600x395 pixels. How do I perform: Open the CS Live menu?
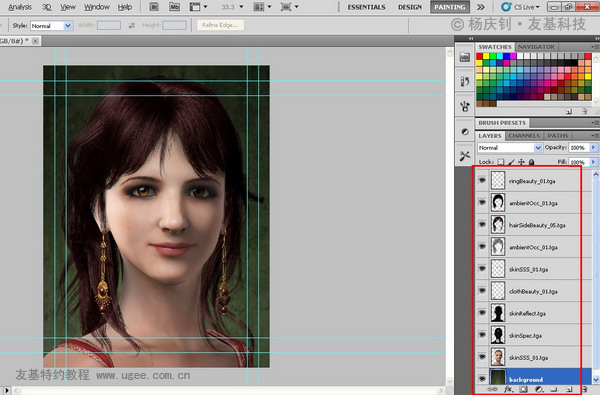[x=520, y=7]
